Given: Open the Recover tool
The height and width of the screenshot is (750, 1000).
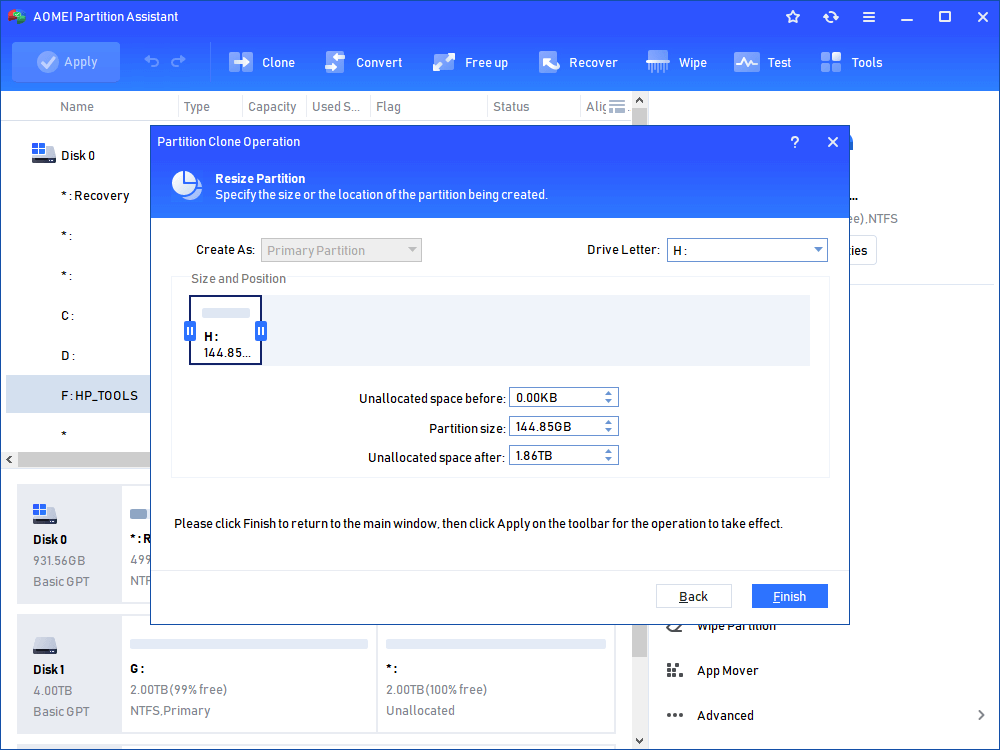Looking at the screenshot, I should point(578,62).
